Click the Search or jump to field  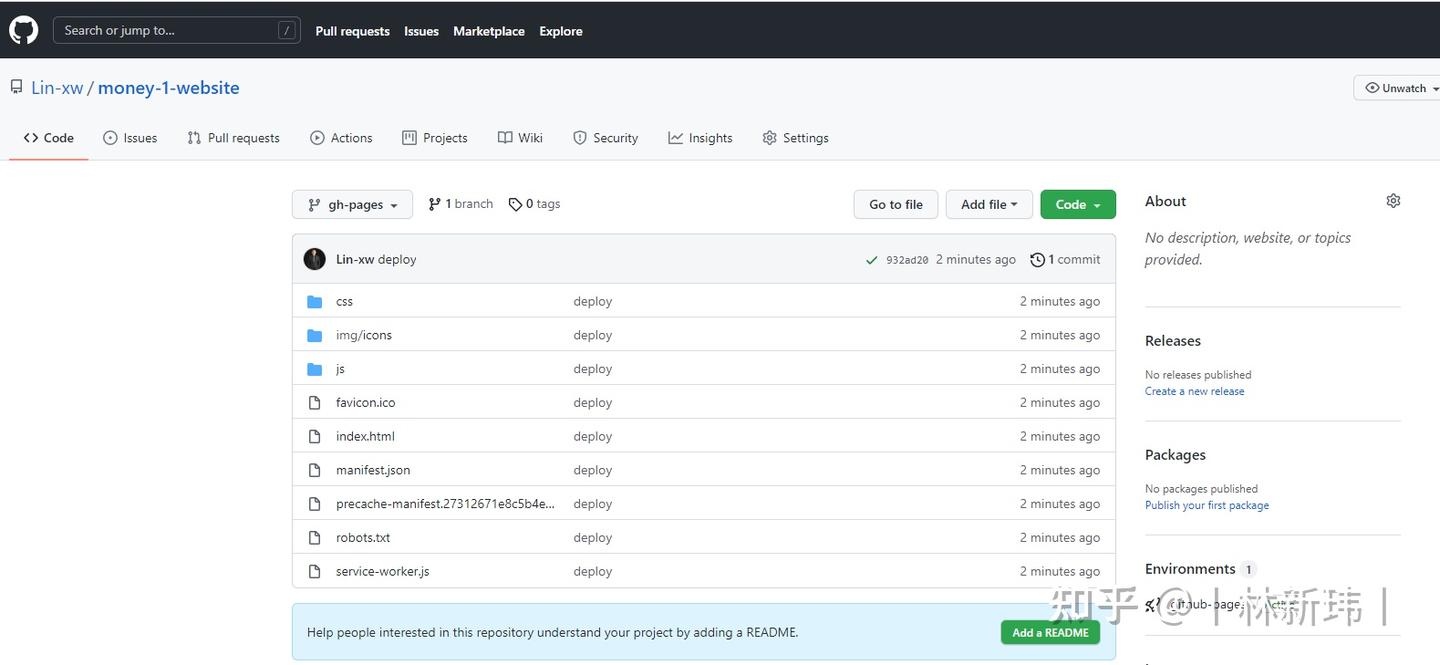pyautogui.click(x=177, y=30)
